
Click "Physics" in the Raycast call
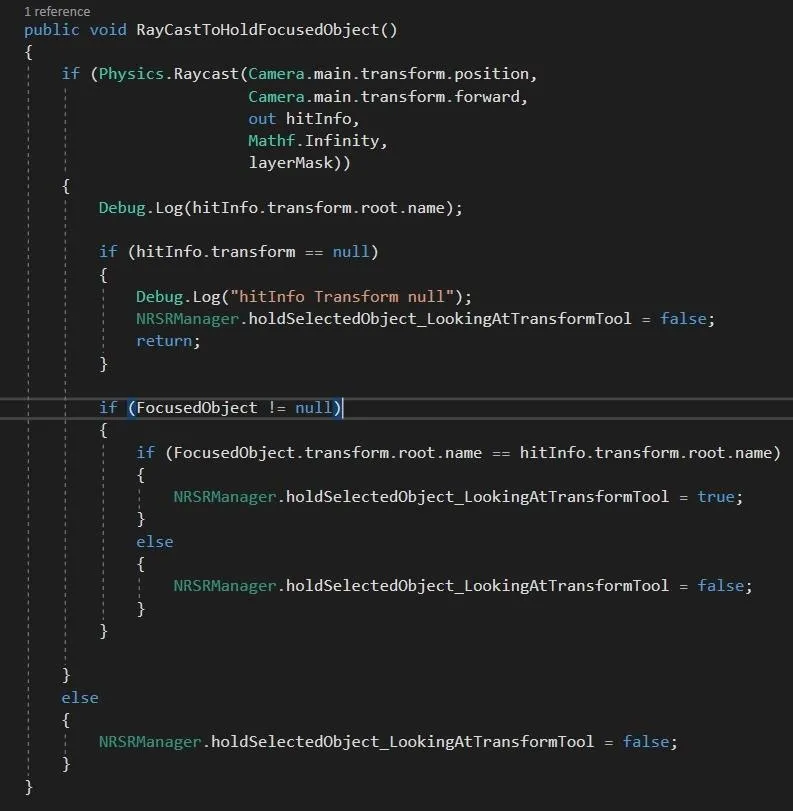[x=131, y=74]
